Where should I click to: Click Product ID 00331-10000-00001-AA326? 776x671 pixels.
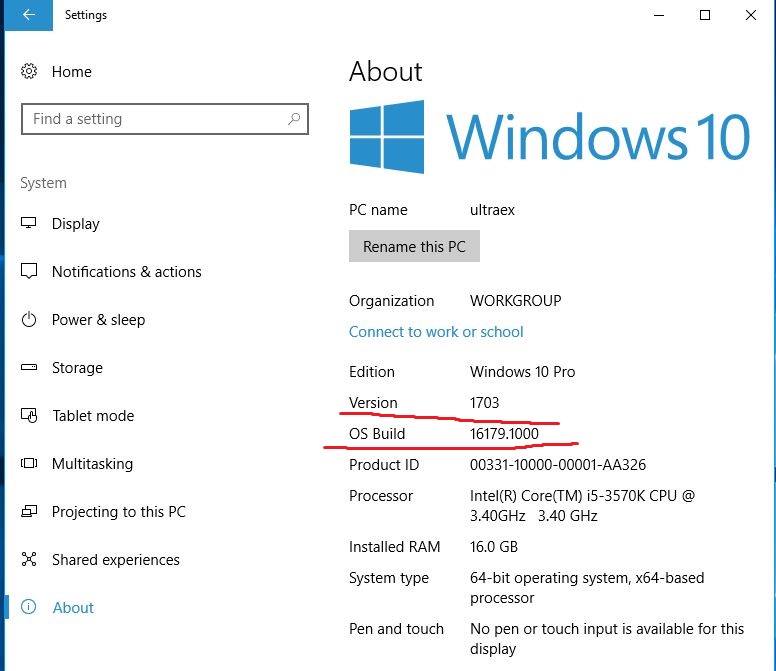point(558,465)
